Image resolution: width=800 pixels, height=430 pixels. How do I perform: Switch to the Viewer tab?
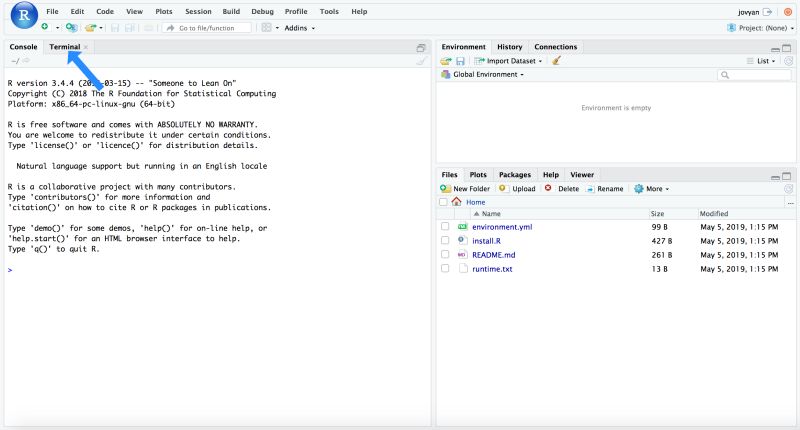[582, 174]
